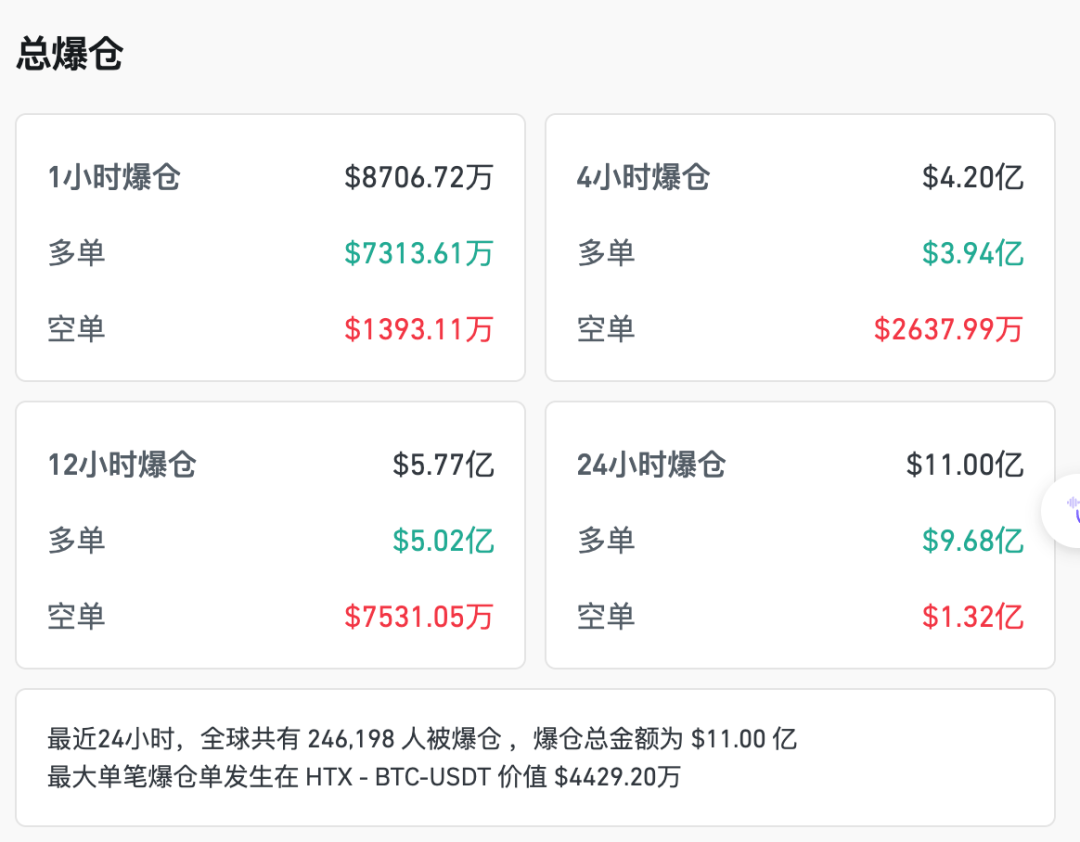The height and width of the screenshot is (842, 1080).
Task: Click the 24-hour card total $11.00亿
Action: pyautogui.click(x=964, y=465)
